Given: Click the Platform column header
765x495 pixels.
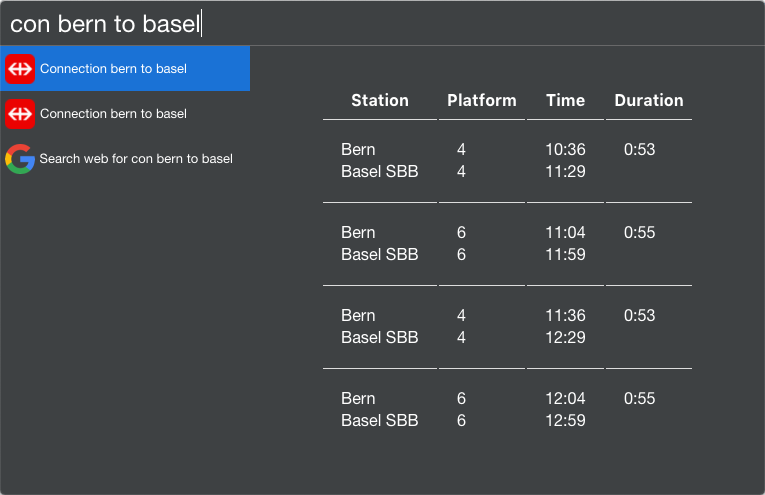Looking at the screenshot, I should pyautogui.click(x=482, y=101).
